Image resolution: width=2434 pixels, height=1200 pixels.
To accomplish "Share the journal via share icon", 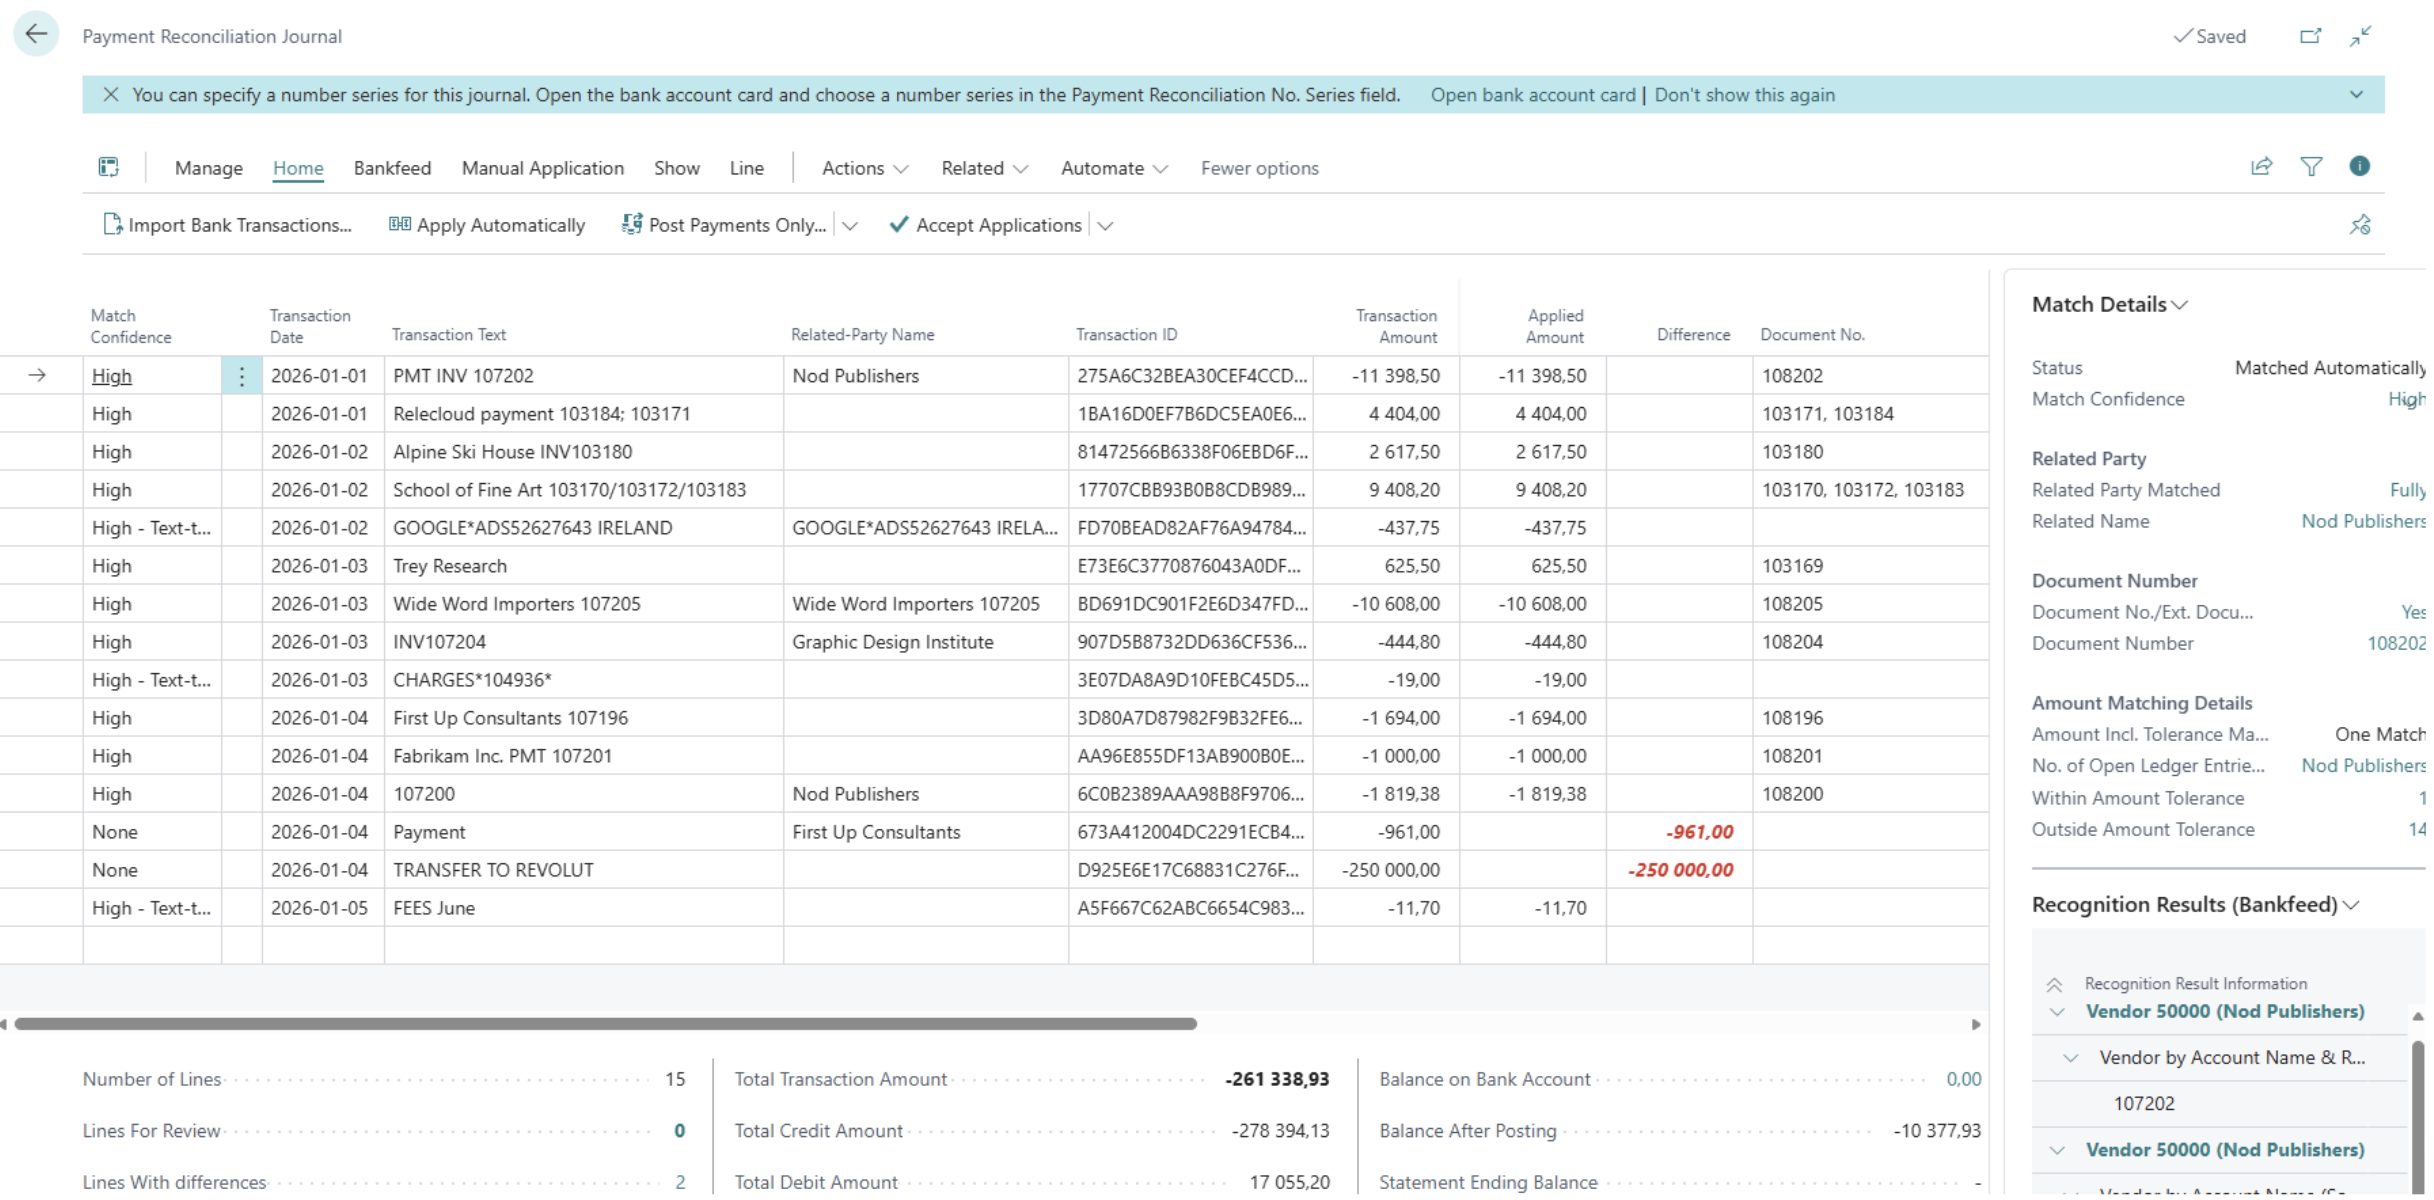I will click(2262, 167).
